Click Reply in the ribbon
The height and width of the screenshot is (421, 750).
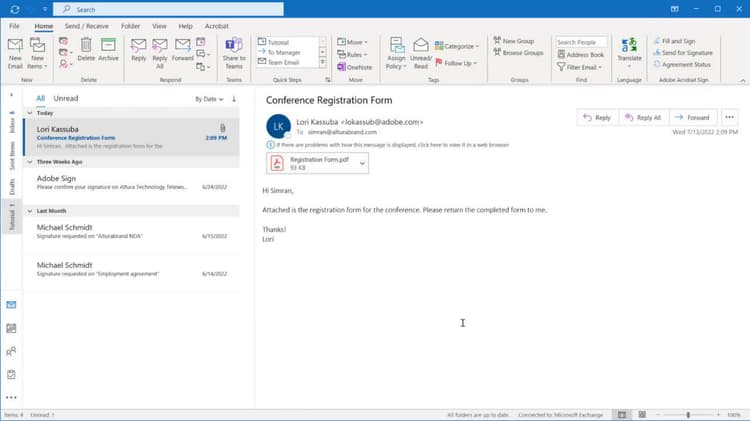click(x=138, y=50)
